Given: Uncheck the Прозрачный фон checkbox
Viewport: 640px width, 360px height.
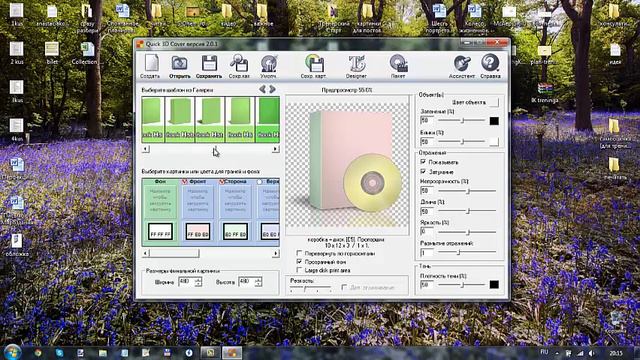Looking at the screenshot, I should 300,262.
